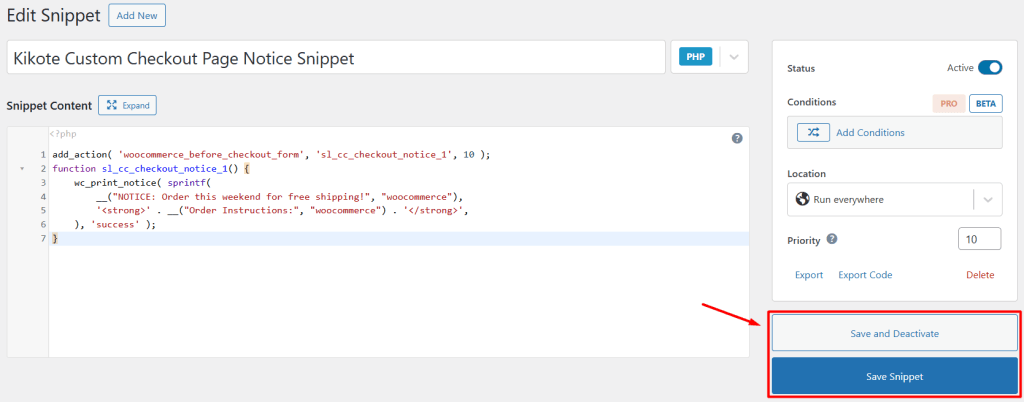Click the Priority help tooltip icon
The width and height of the screenshot is (1024, 402).
[x=832, y=240]
